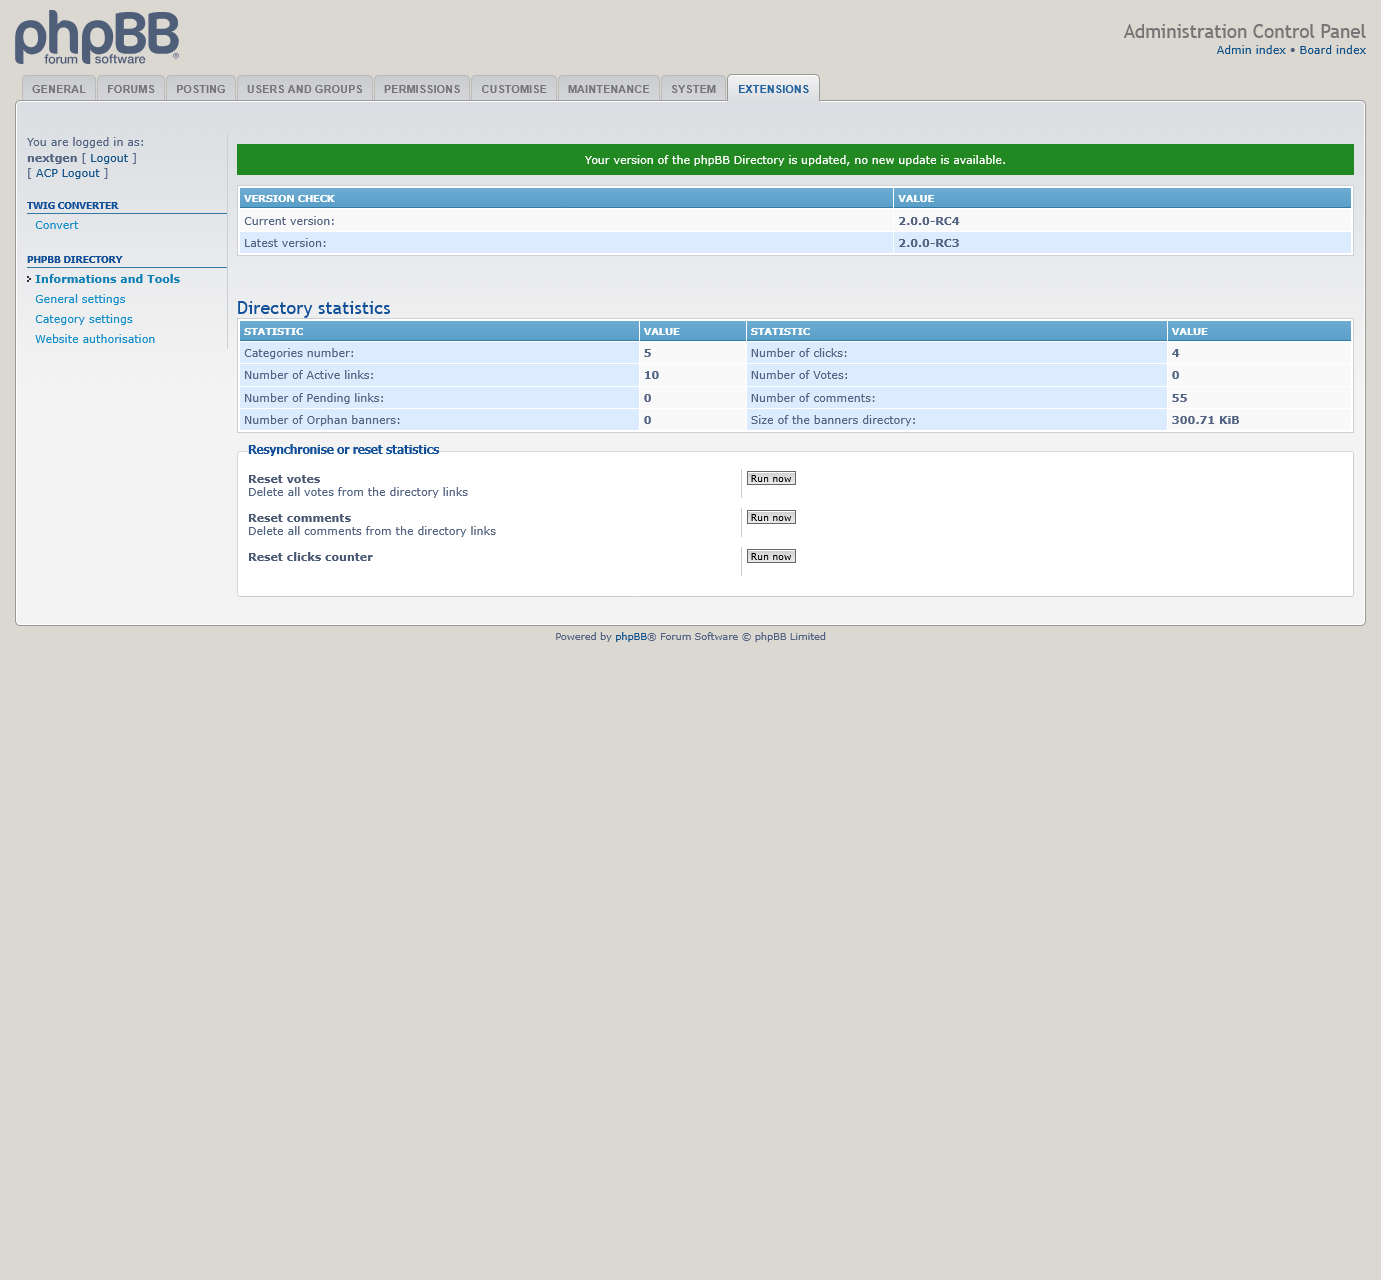The height and width of the screenshot is (1280, 1381).
Task: Click the Logout link
Action: (x=108, y=157)
